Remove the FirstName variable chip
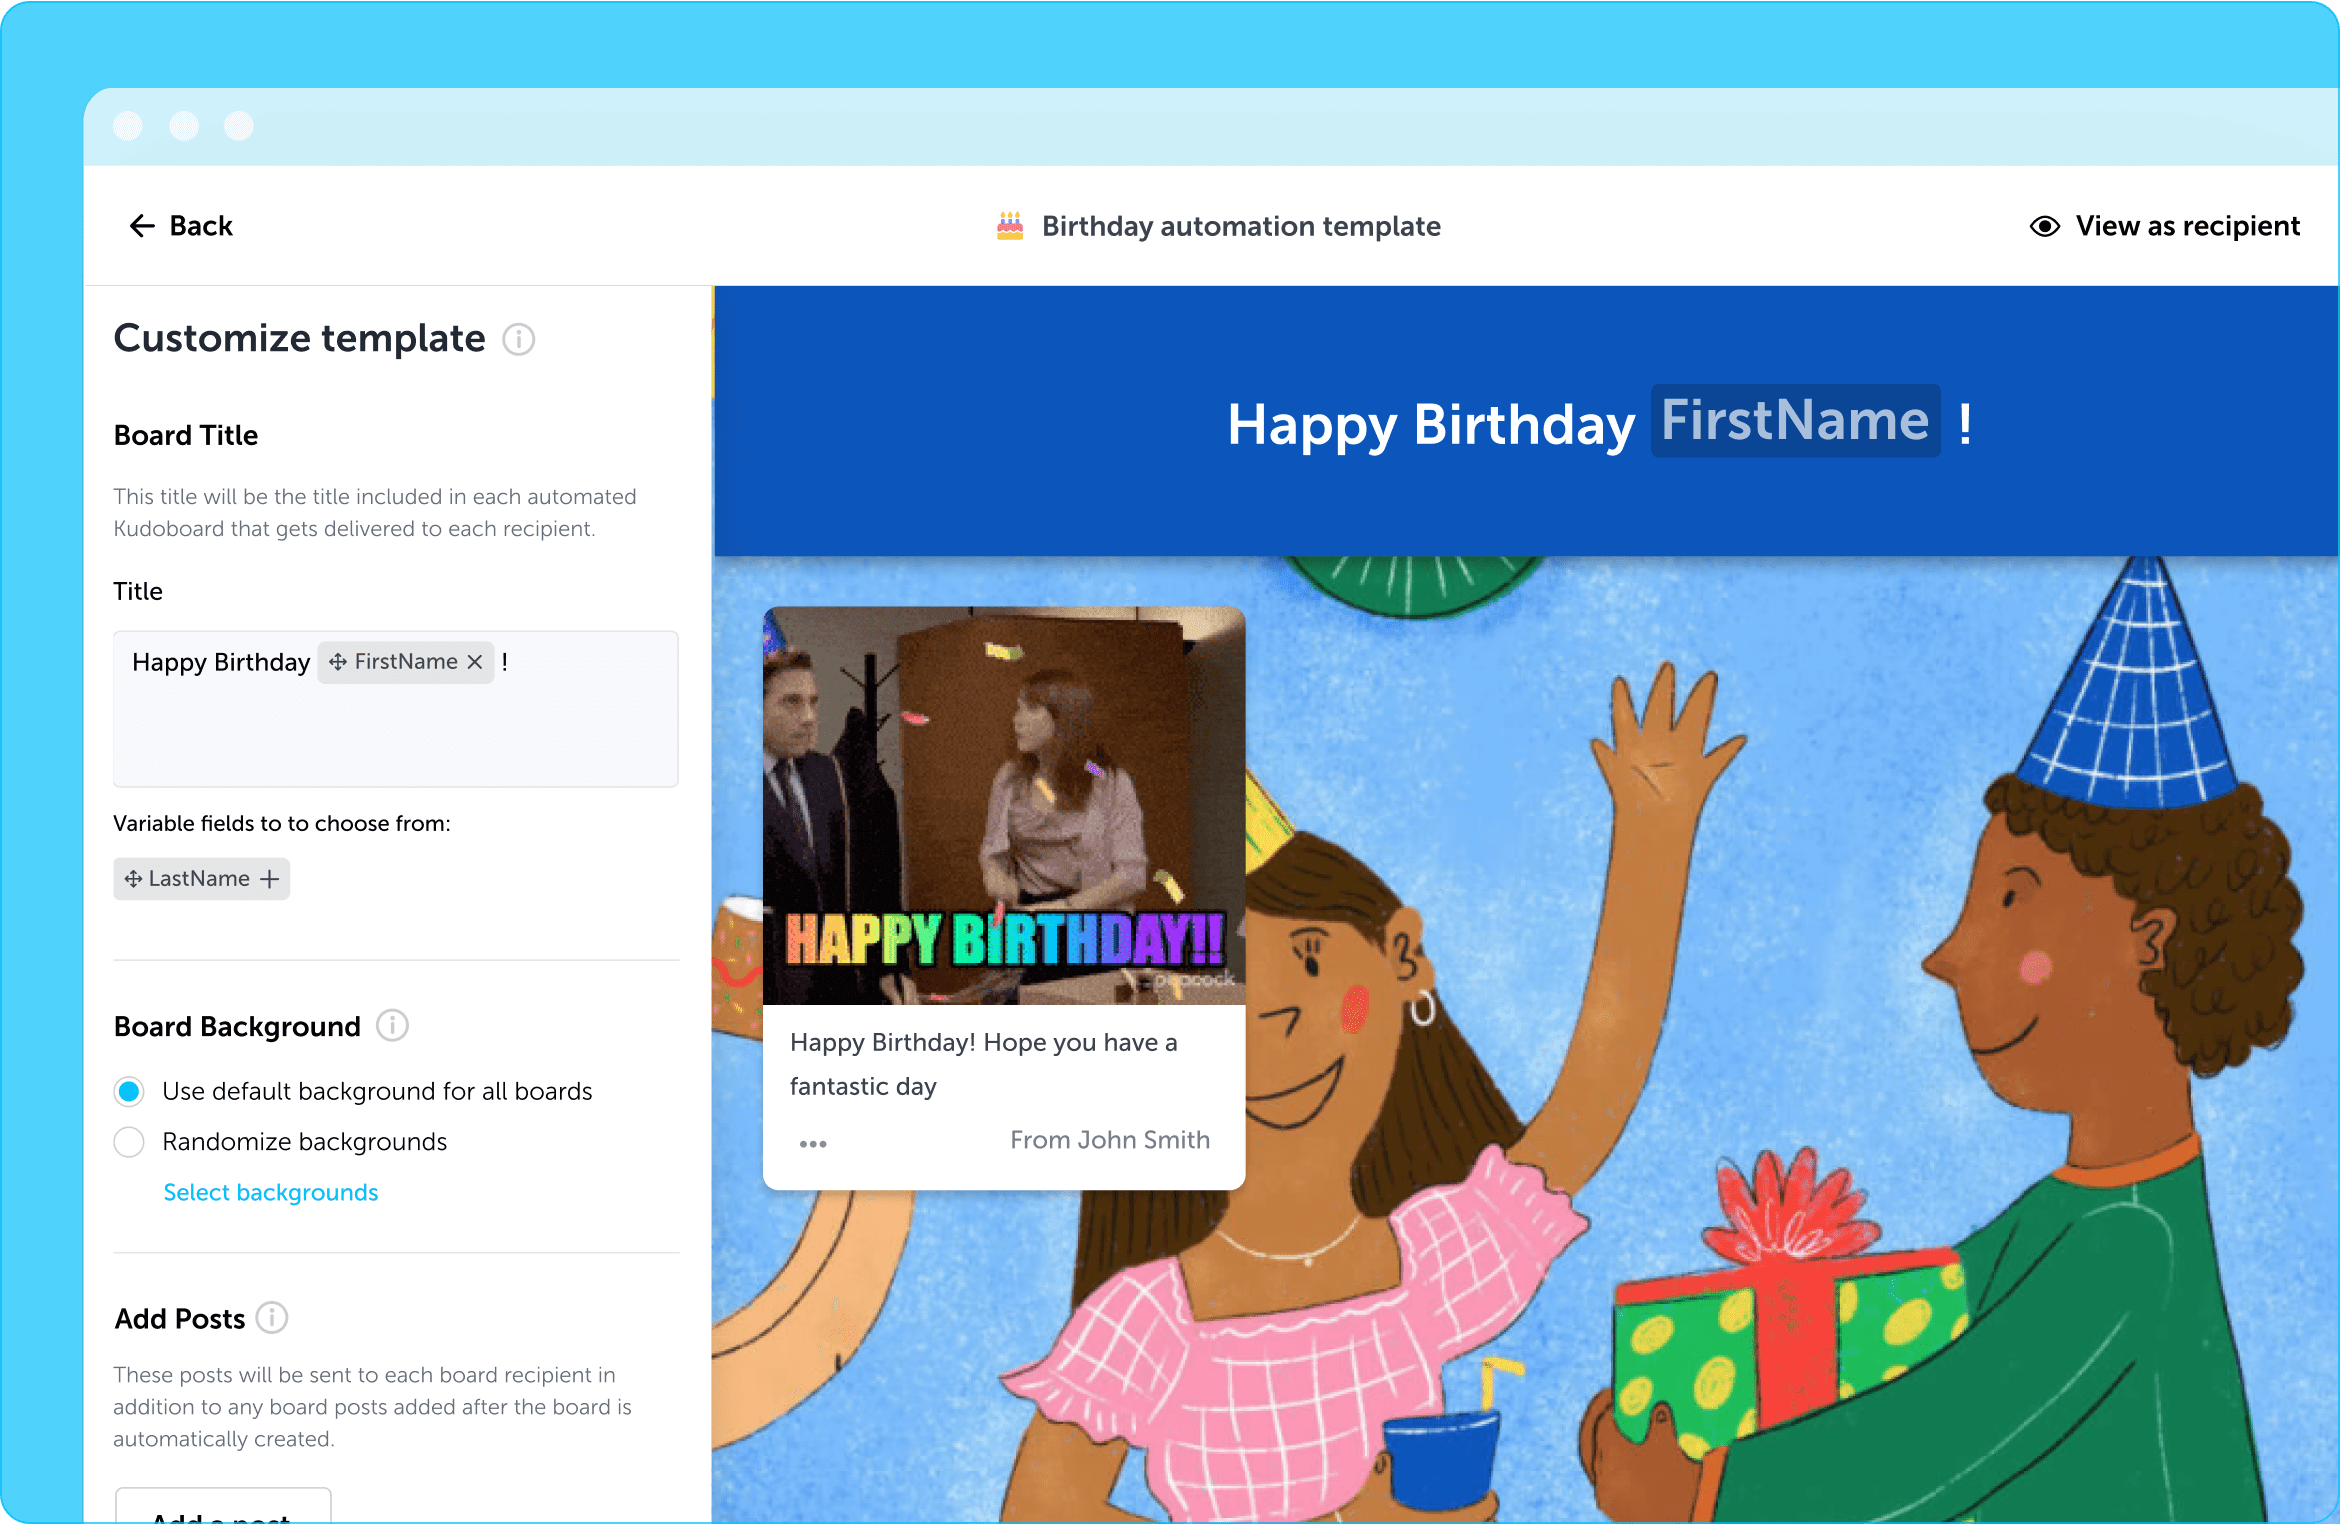This screenshot has width=2340, height=1524. click(475, 662)
